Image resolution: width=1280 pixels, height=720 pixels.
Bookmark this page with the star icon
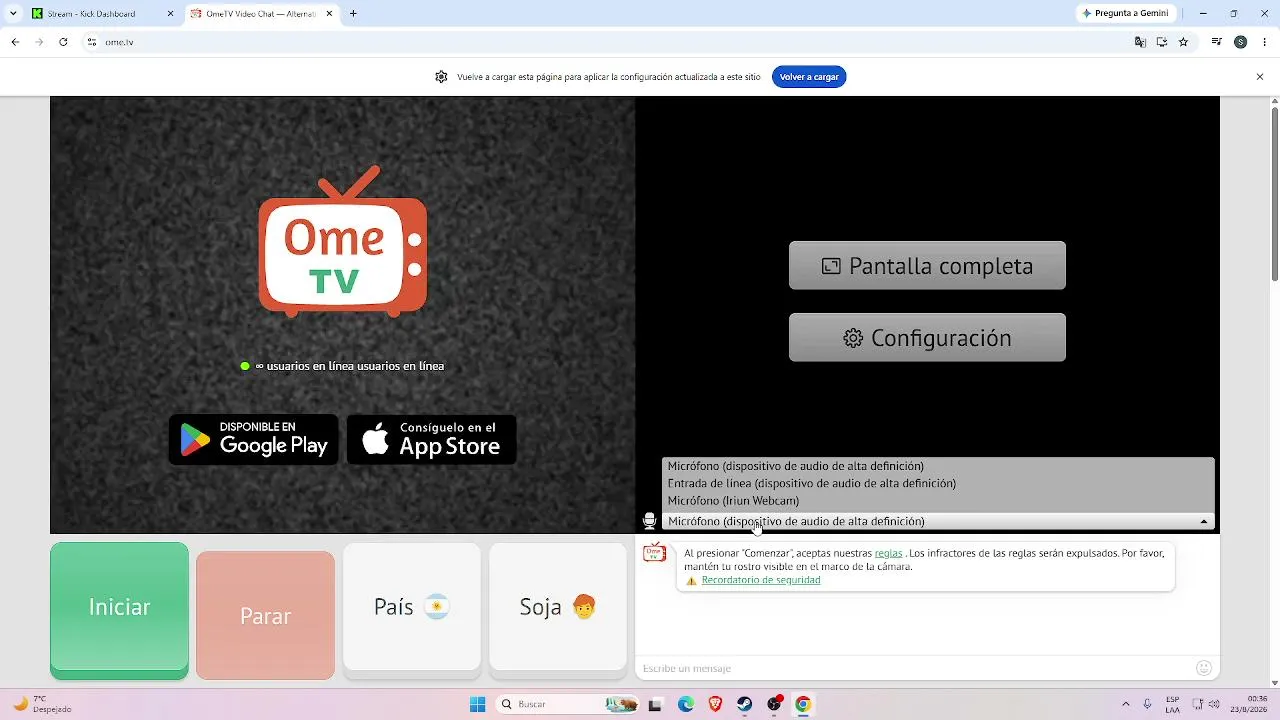point(1184,42)
